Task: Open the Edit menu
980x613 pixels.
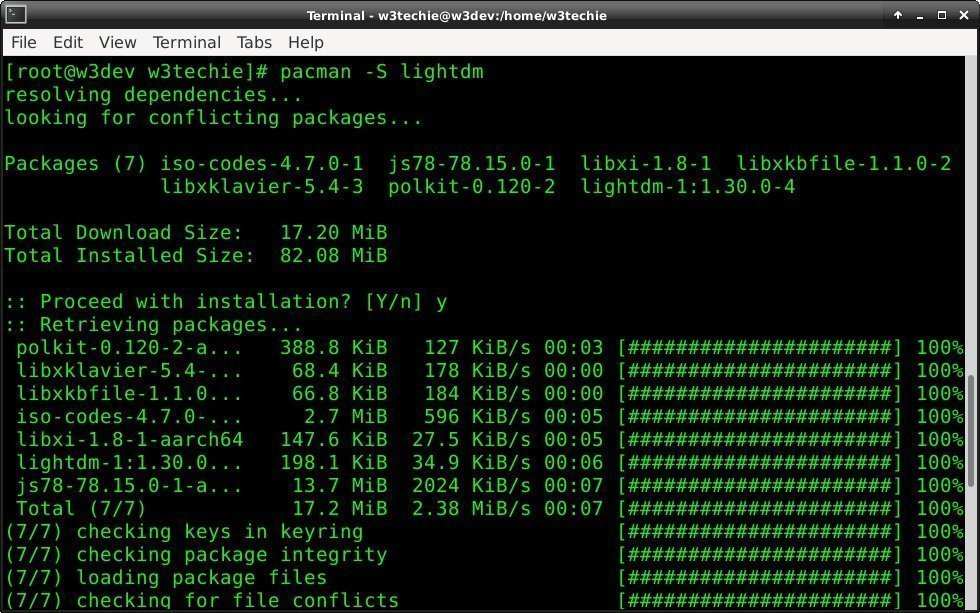Action: [67, 42]
